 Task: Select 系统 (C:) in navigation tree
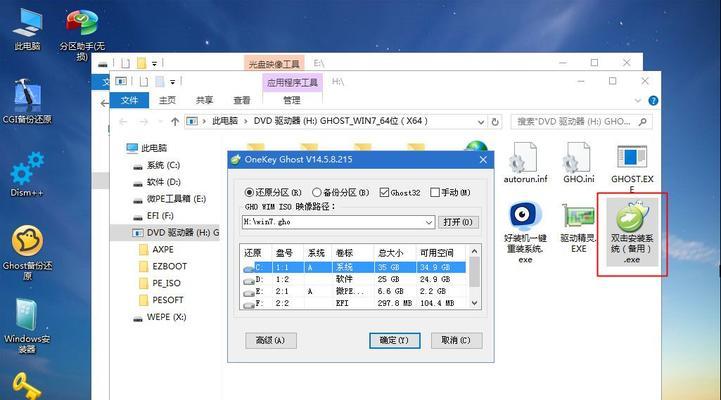[x=157, y=165]
